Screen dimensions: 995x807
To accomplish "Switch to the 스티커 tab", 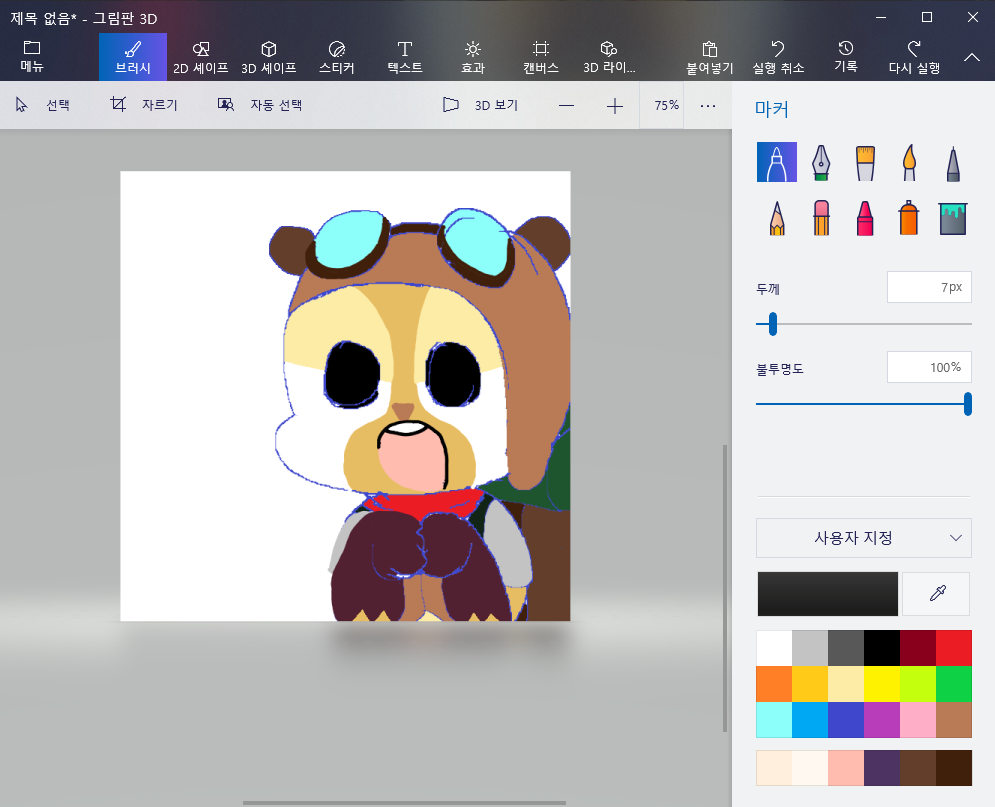I will pyautogui.click(x=336, y=57).
